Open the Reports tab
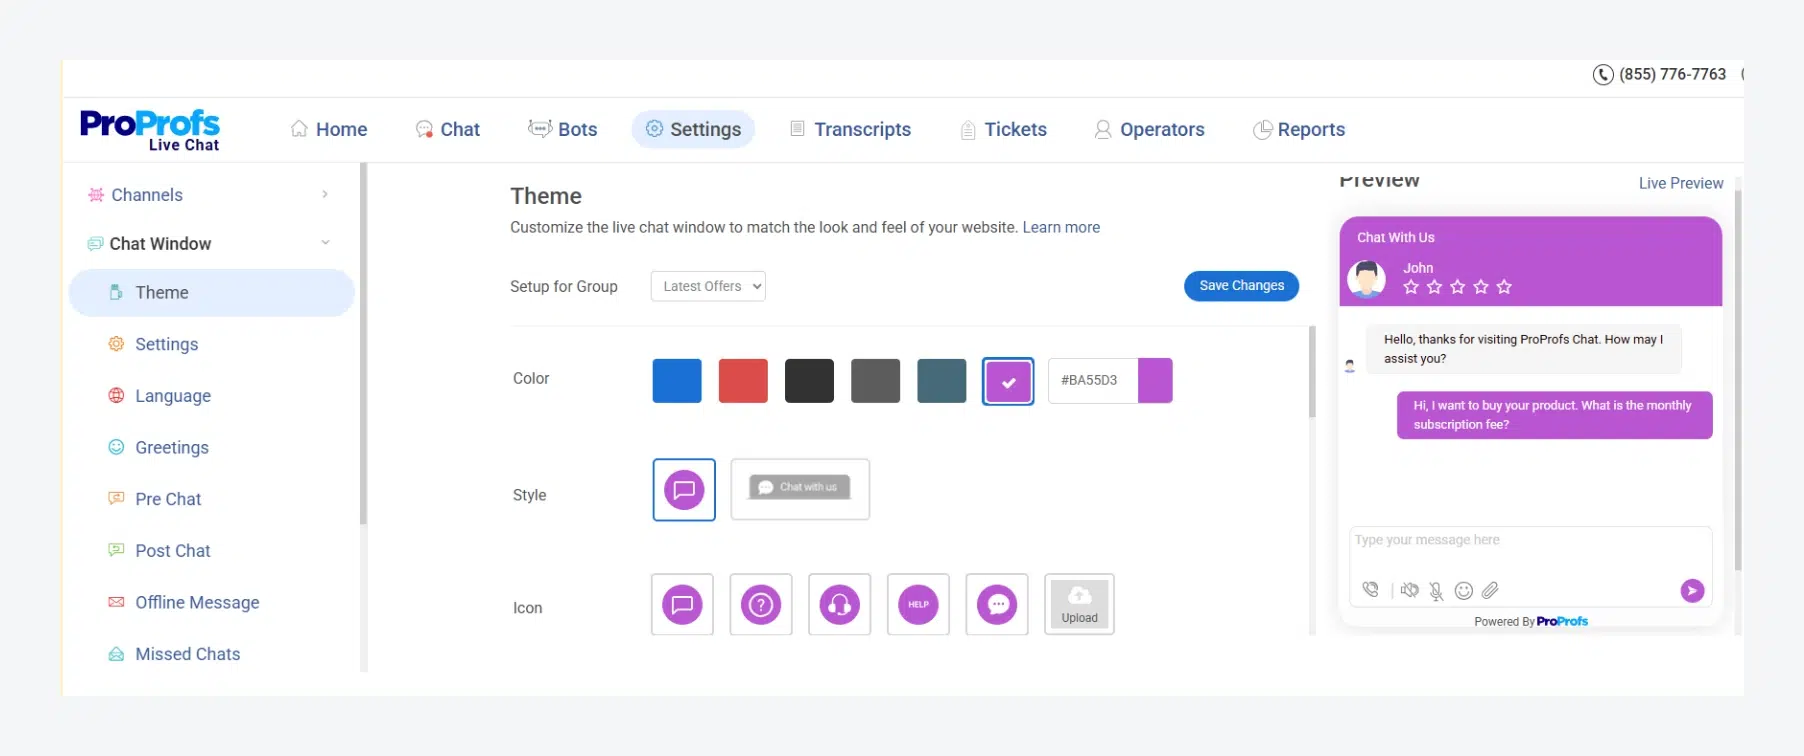Image resolution: width=1804 pixels, height=756 pixels. pyautogui.click(x=1299, y=129)
